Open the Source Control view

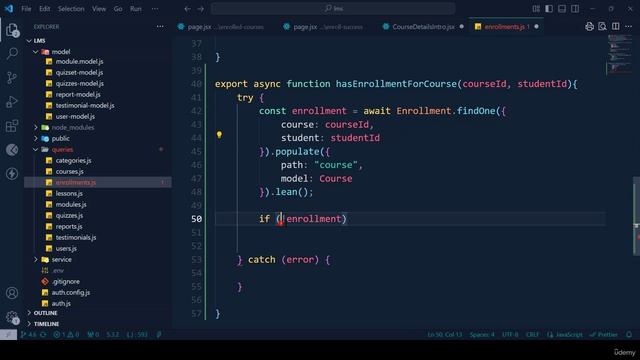click(x=12, y=78)
